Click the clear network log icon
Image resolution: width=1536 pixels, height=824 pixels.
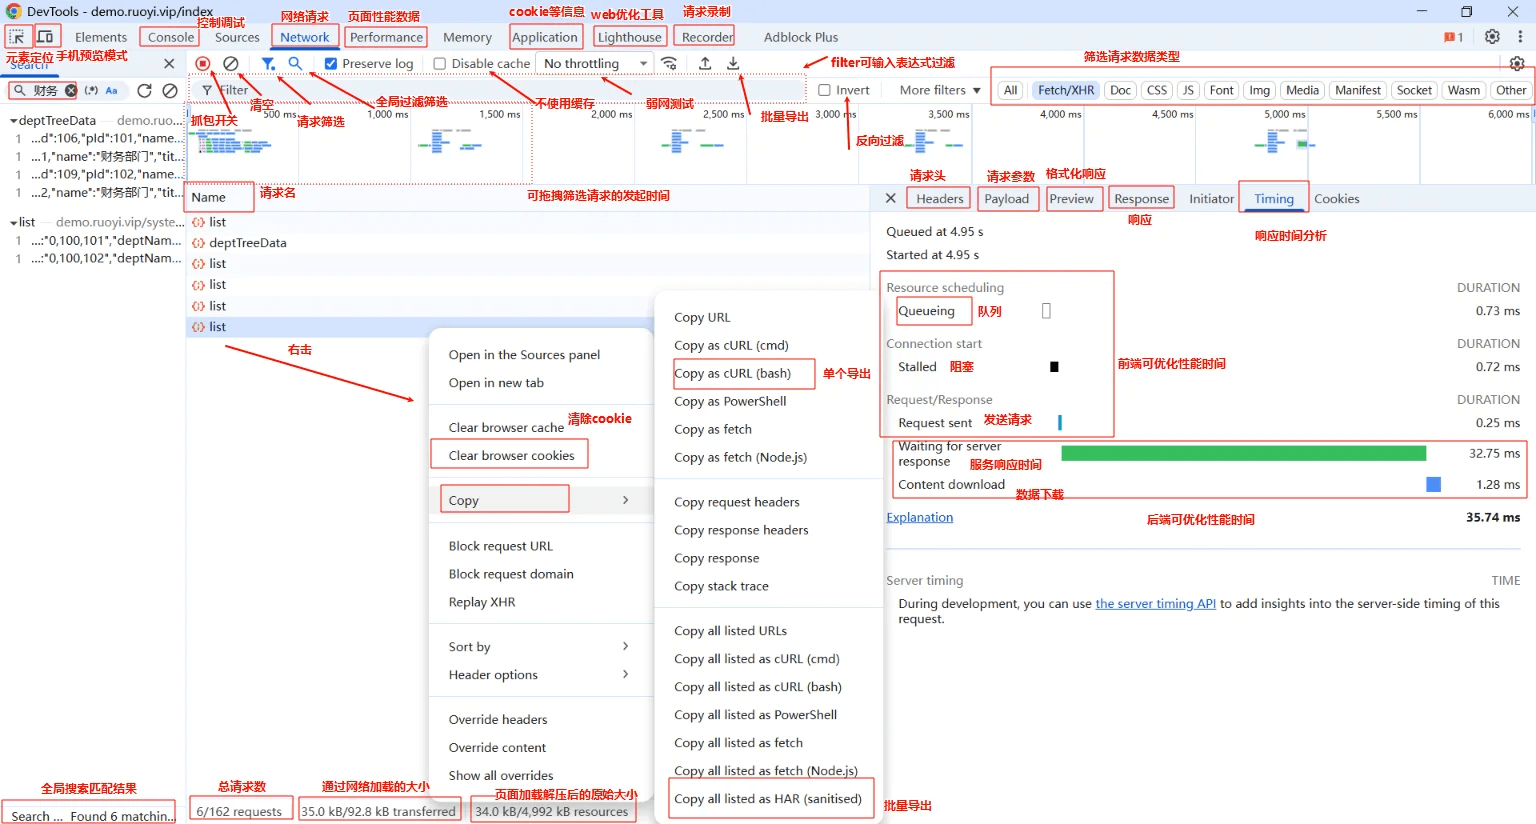[231, 63]
